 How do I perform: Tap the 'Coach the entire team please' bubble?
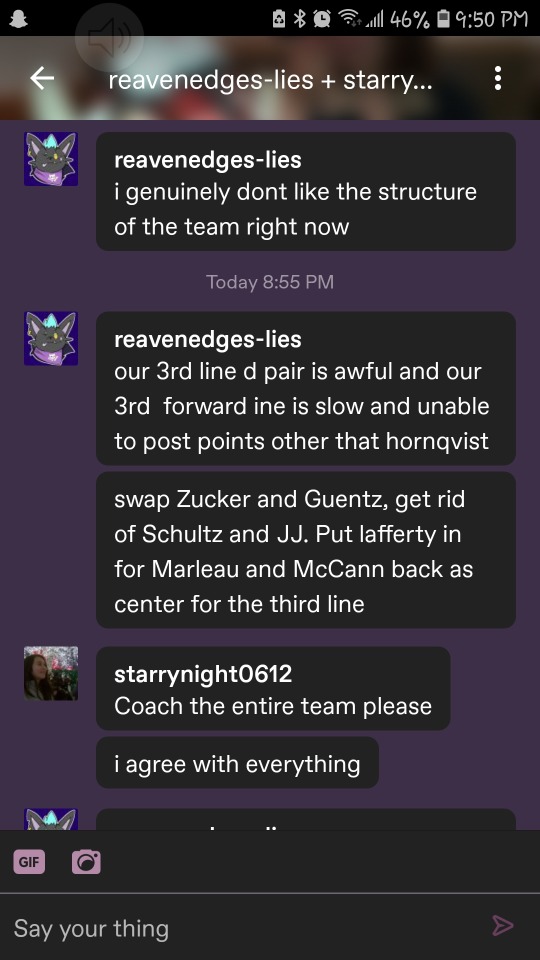point(273,688)
